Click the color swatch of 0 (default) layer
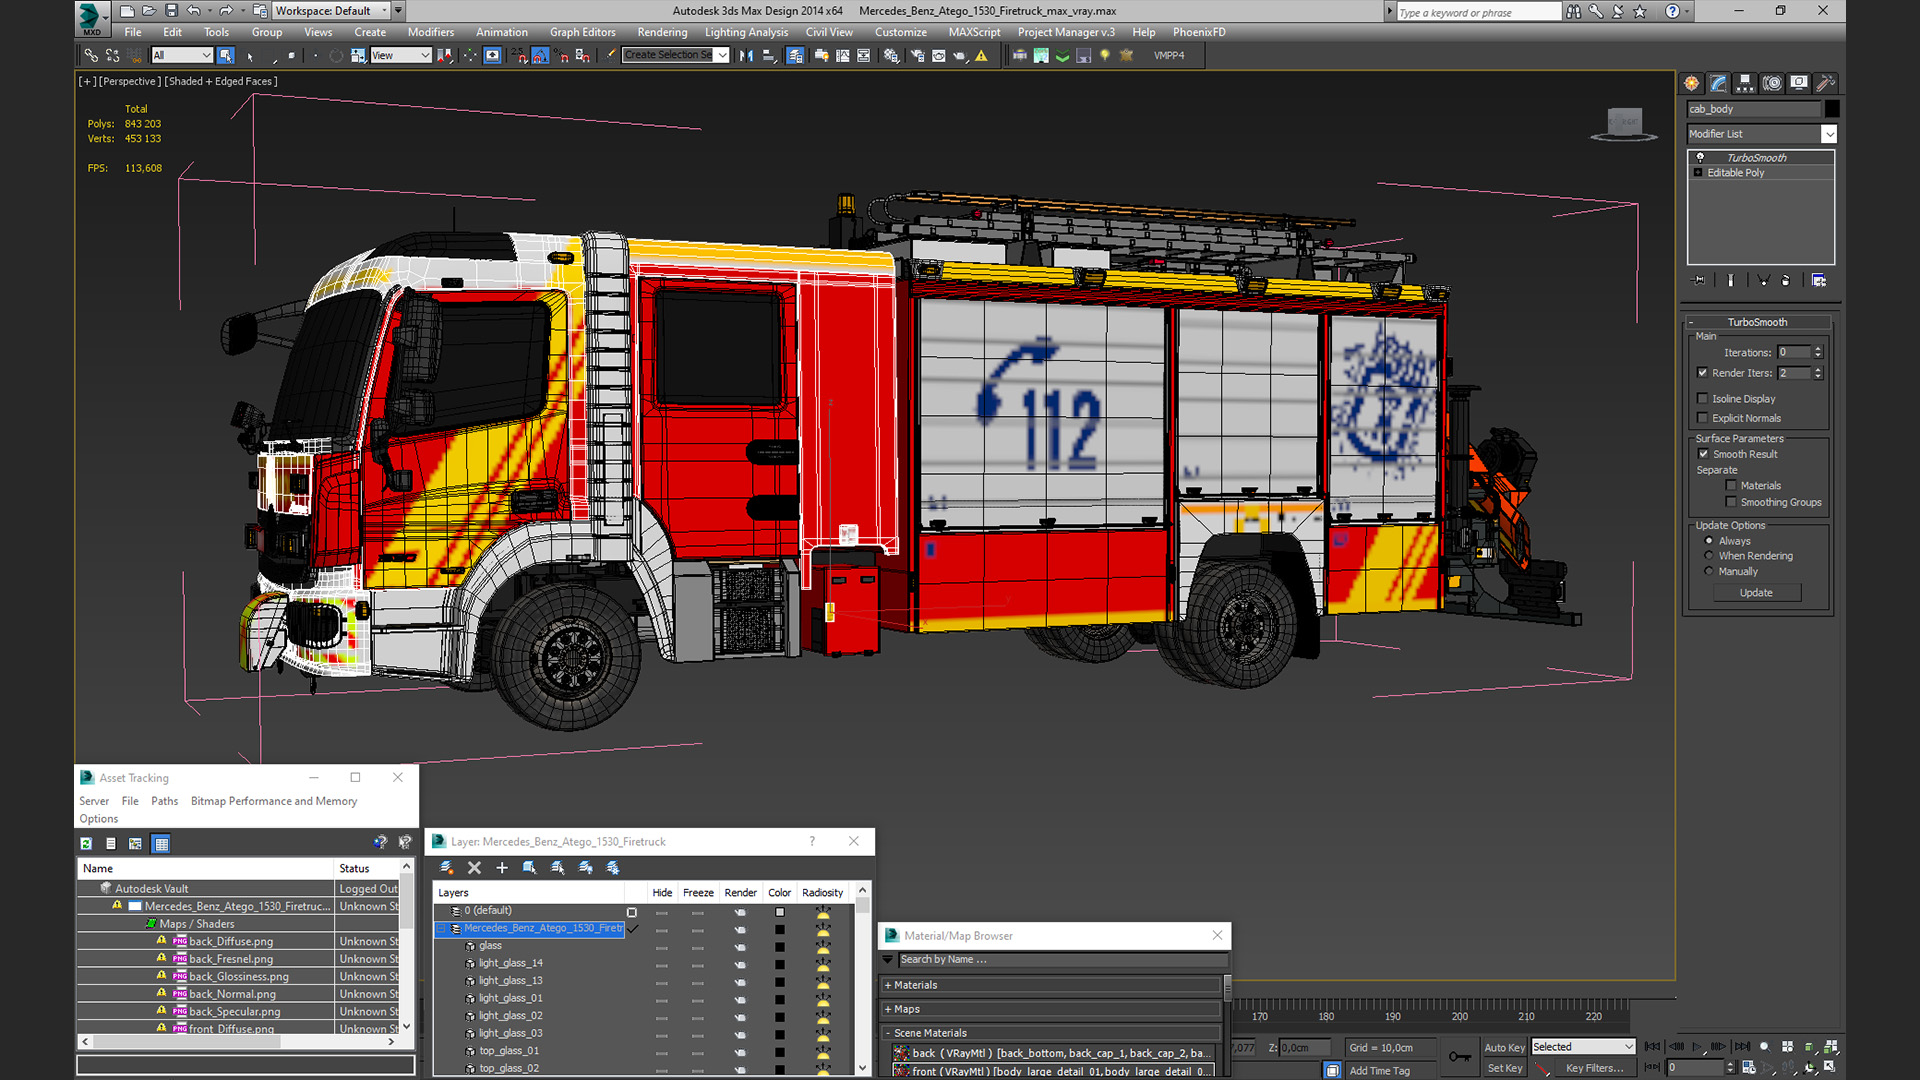Image resolution: width=1920 pixels, height=1080 pixels. coord(780,912)
